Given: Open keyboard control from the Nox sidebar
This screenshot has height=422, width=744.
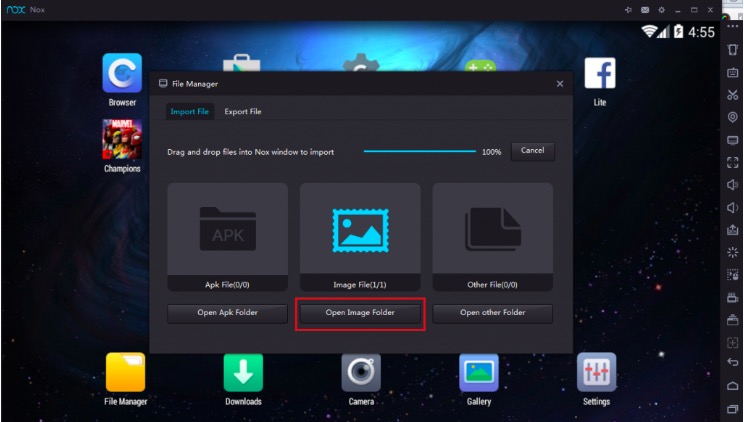Looking at the screenshot, I should [733, 73].
